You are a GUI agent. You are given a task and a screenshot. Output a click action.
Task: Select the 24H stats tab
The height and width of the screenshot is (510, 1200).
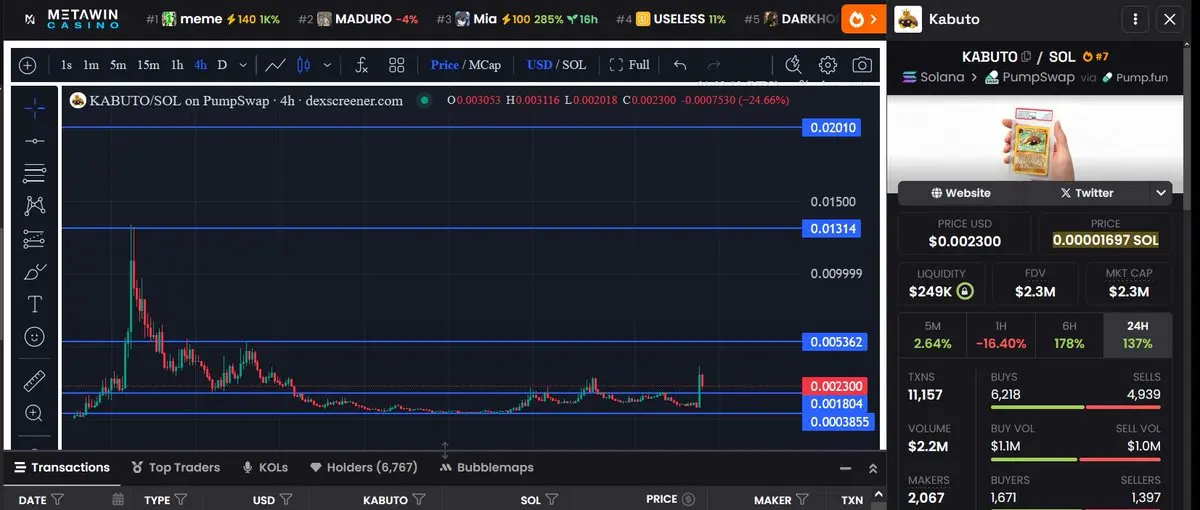click(1137, 335)
